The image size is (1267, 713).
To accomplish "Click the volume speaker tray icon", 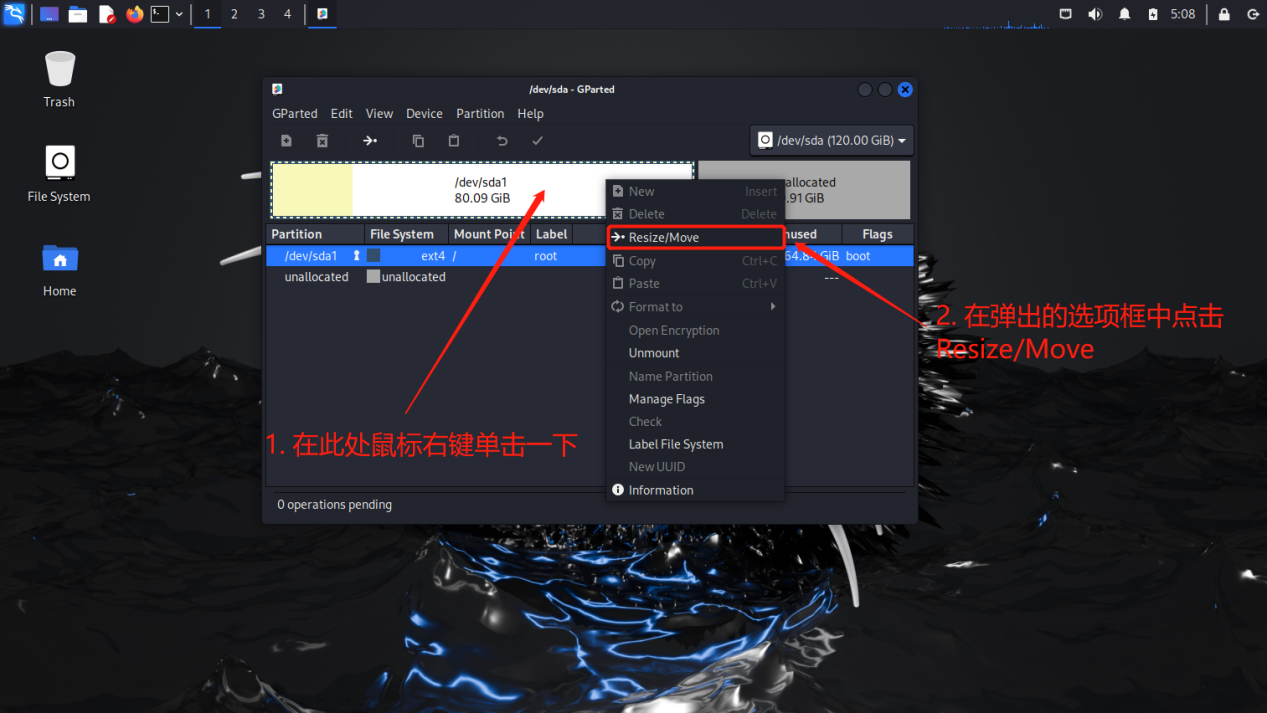I will tap(1095, 14).
